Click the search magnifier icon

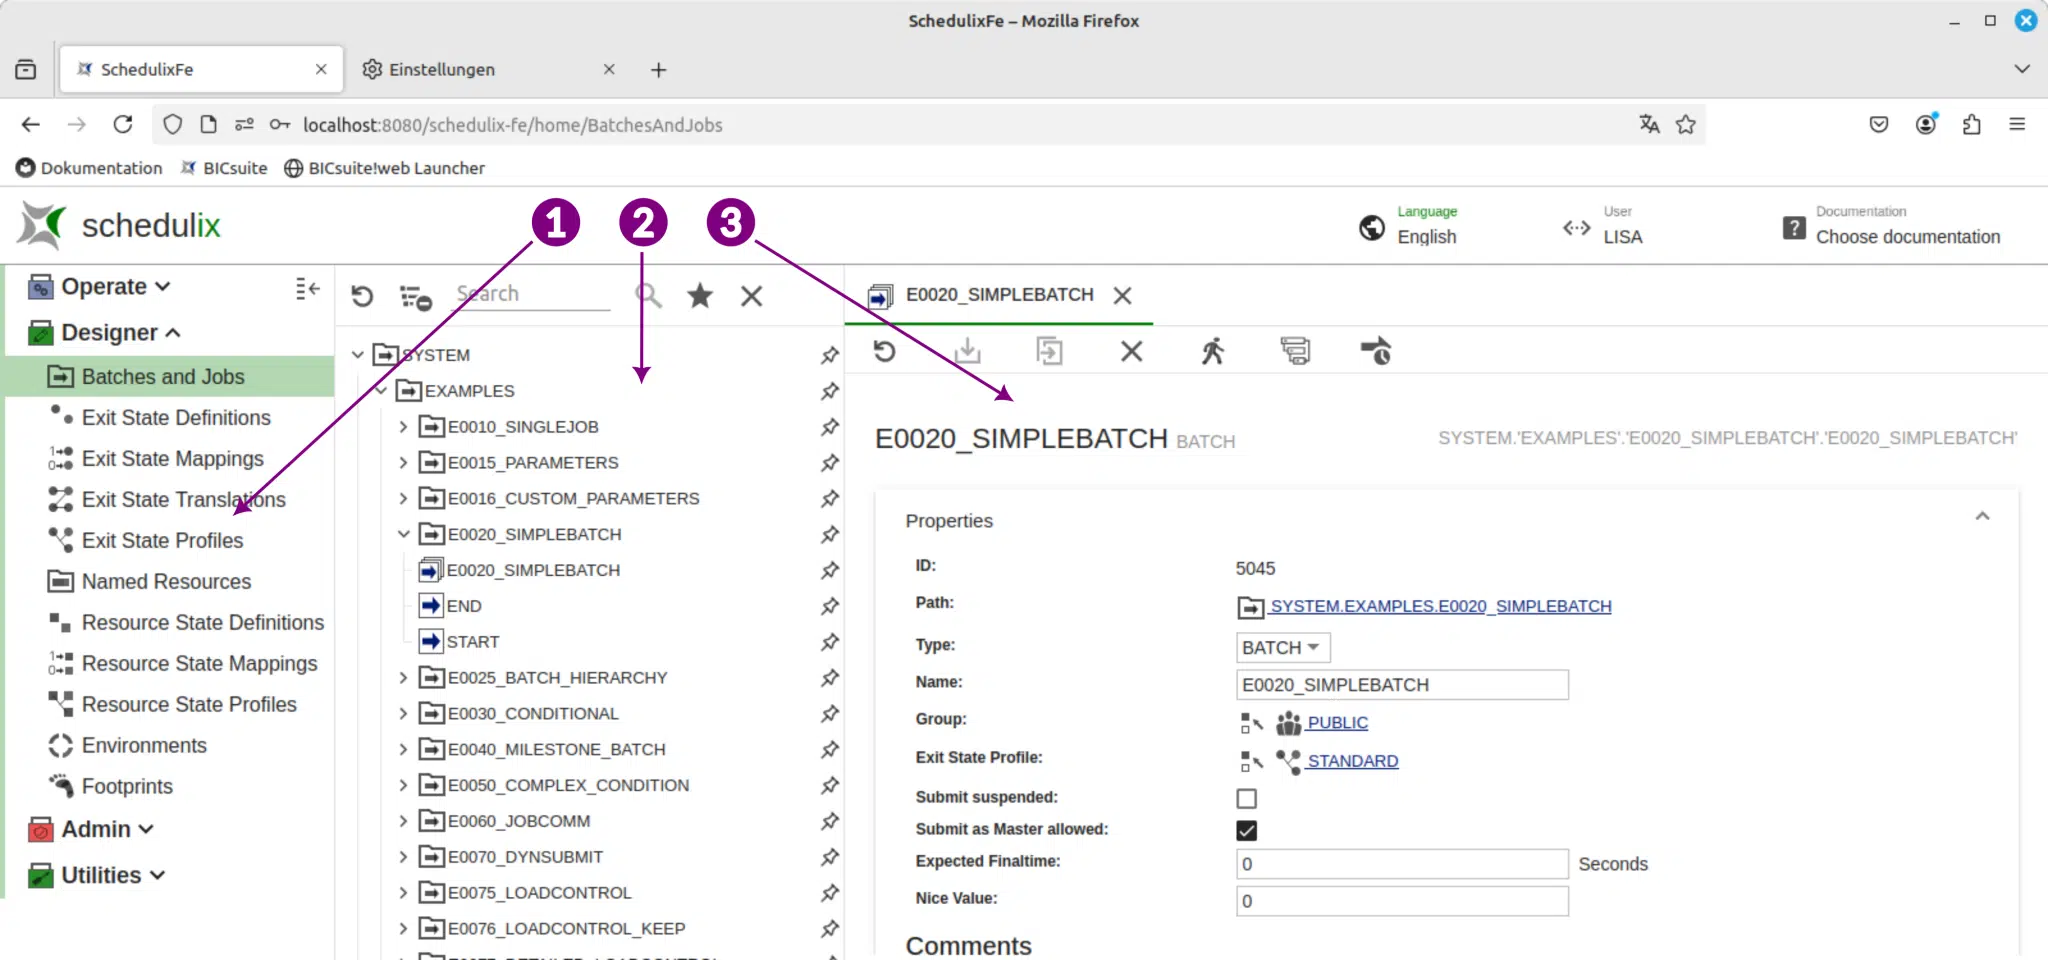pos(648,295)
